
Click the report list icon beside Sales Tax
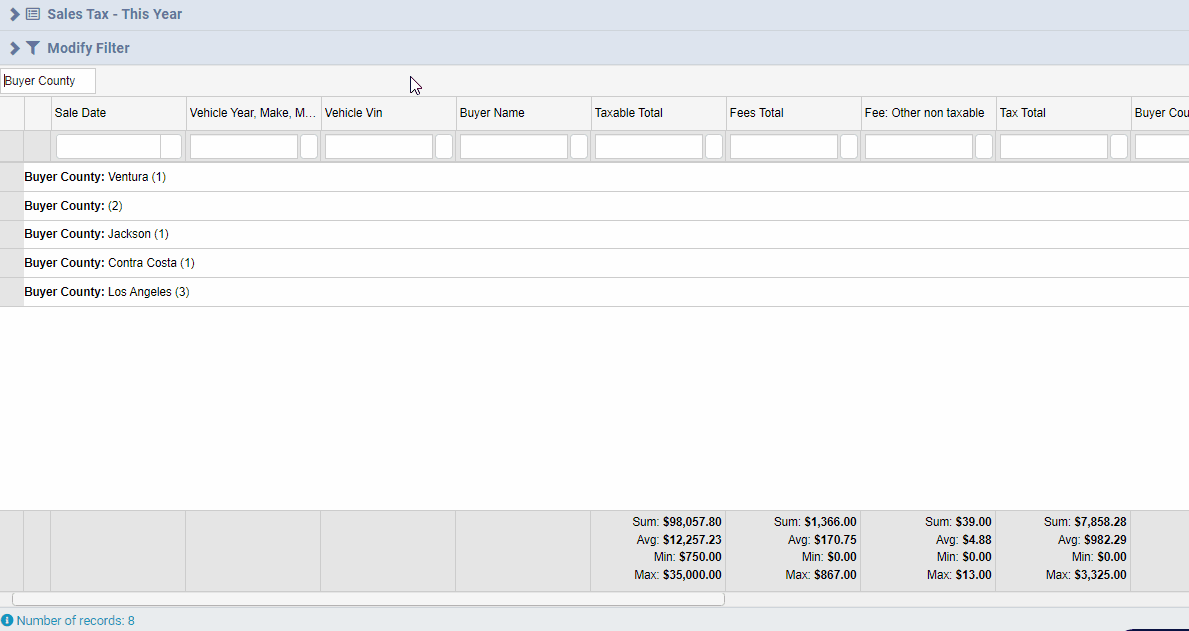point(33,15)
